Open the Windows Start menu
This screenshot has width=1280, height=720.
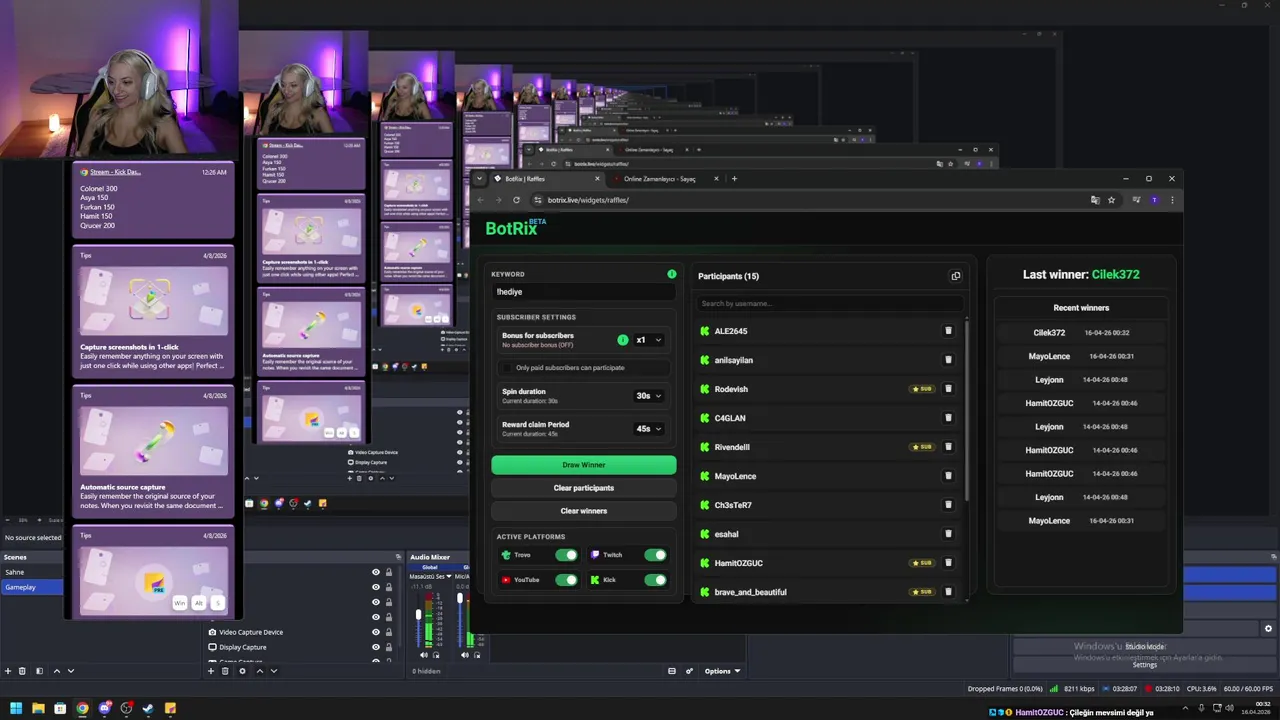click(x=16, y=708)
